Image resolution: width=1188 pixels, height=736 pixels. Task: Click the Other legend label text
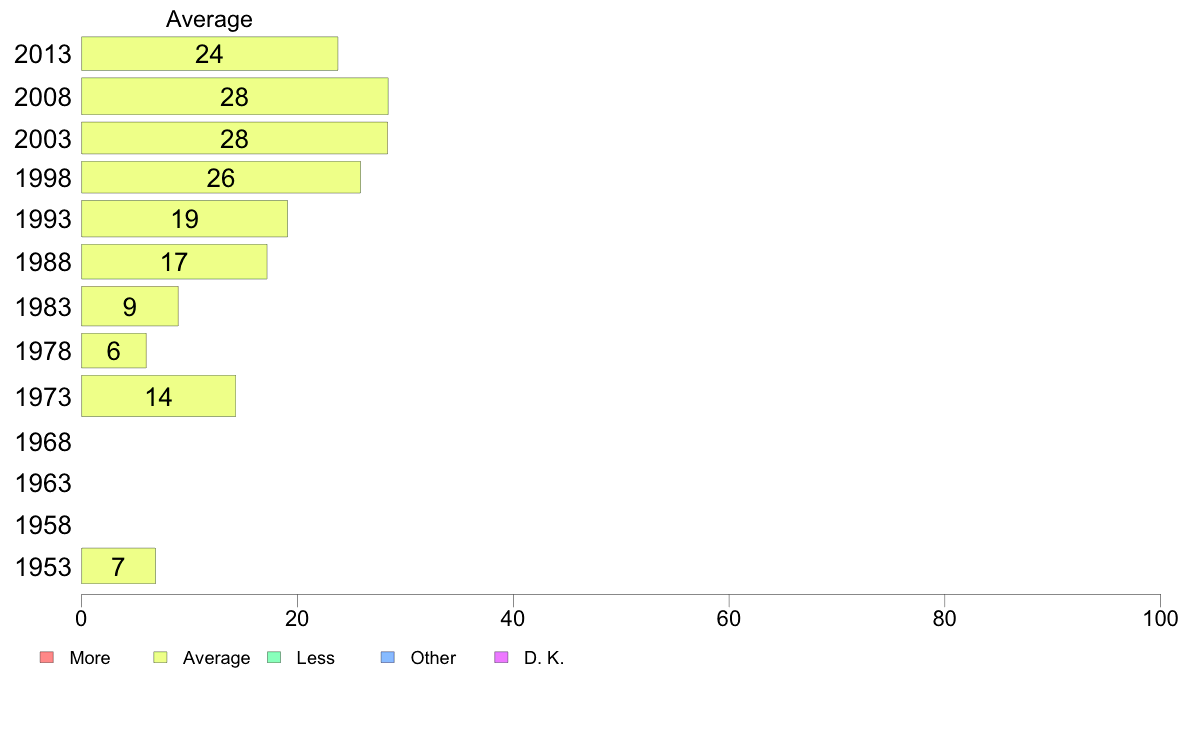(x=433, y=657)
